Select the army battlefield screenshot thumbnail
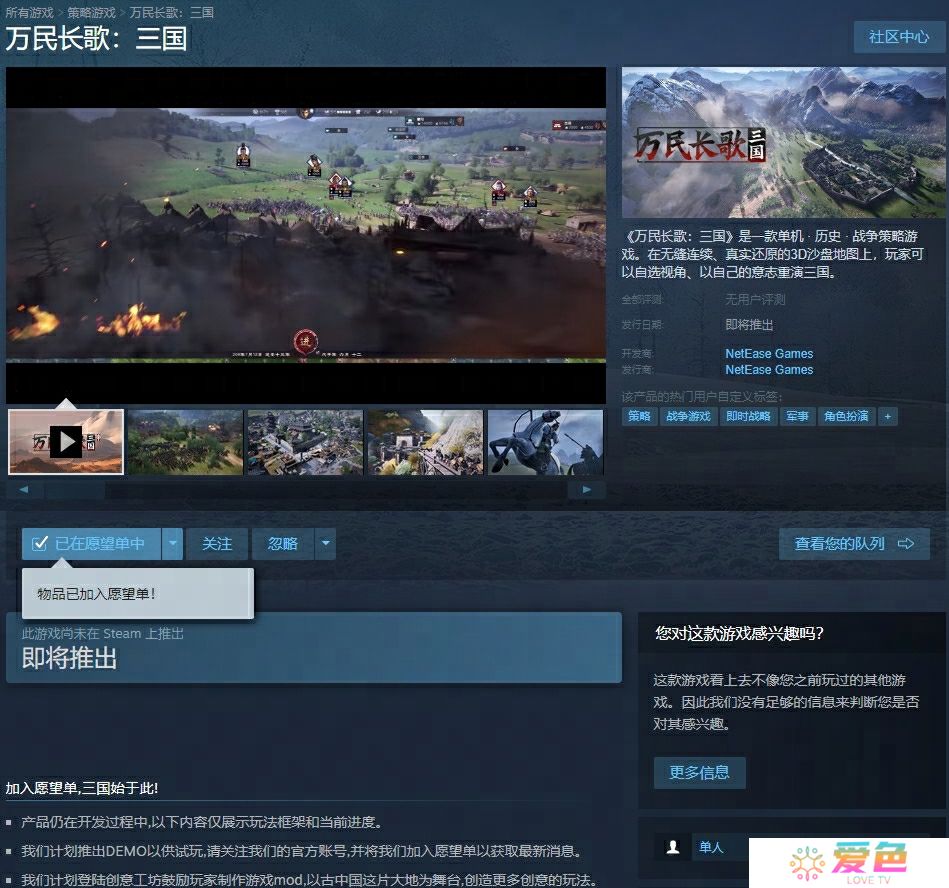 point(185,442)
